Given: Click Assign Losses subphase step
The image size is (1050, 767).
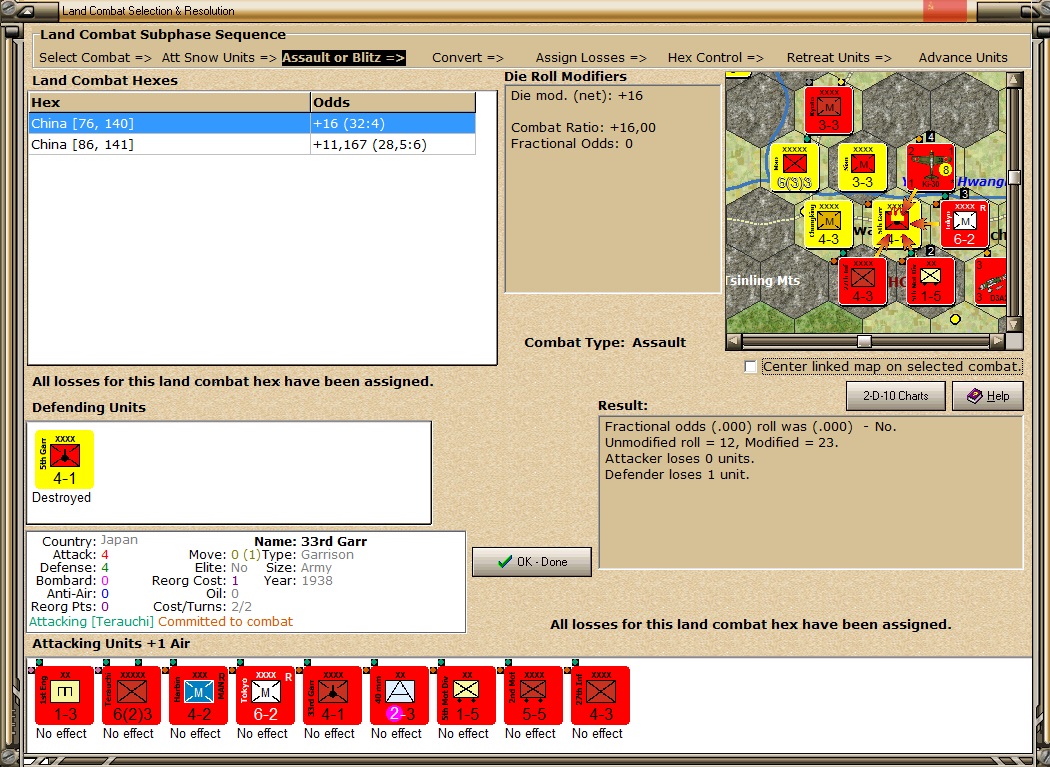Looking at the screenshot, I should (591, 58).
